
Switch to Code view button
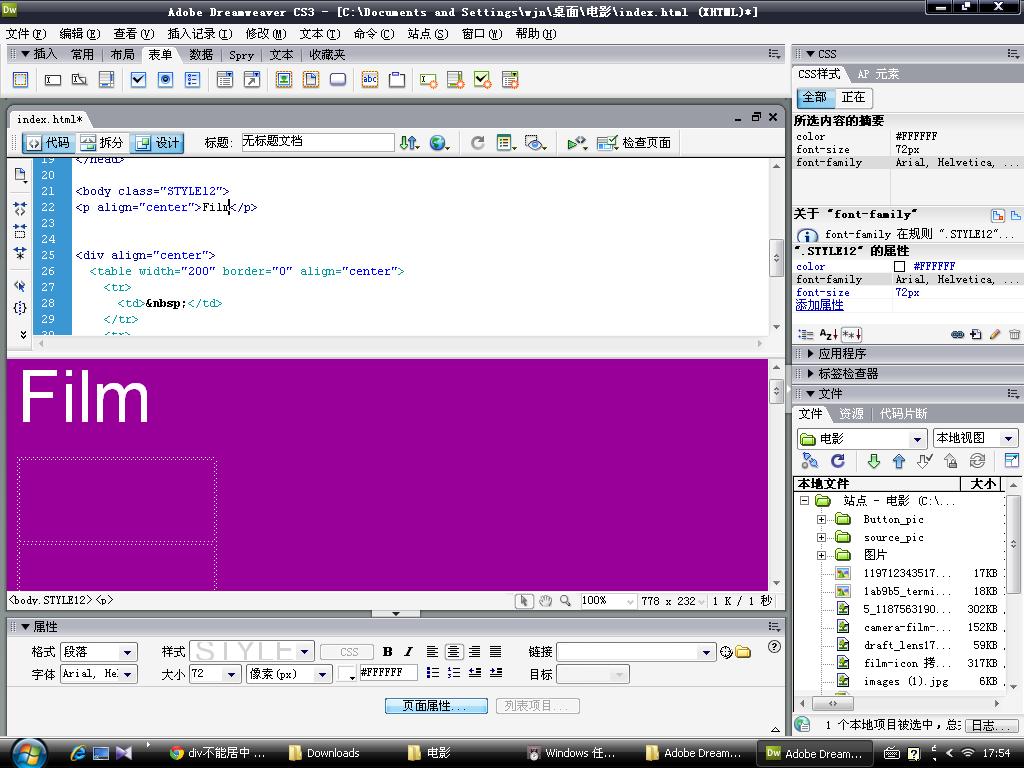48,143
